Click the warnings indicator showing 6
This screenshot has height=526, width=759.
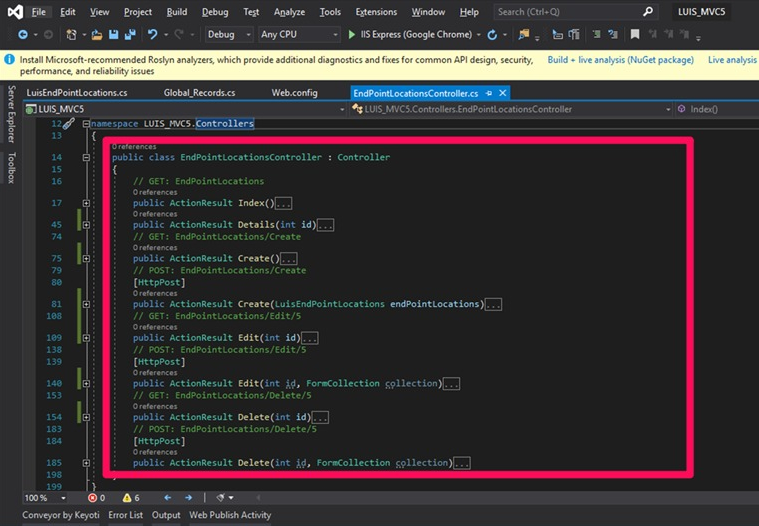coord(130,497)
